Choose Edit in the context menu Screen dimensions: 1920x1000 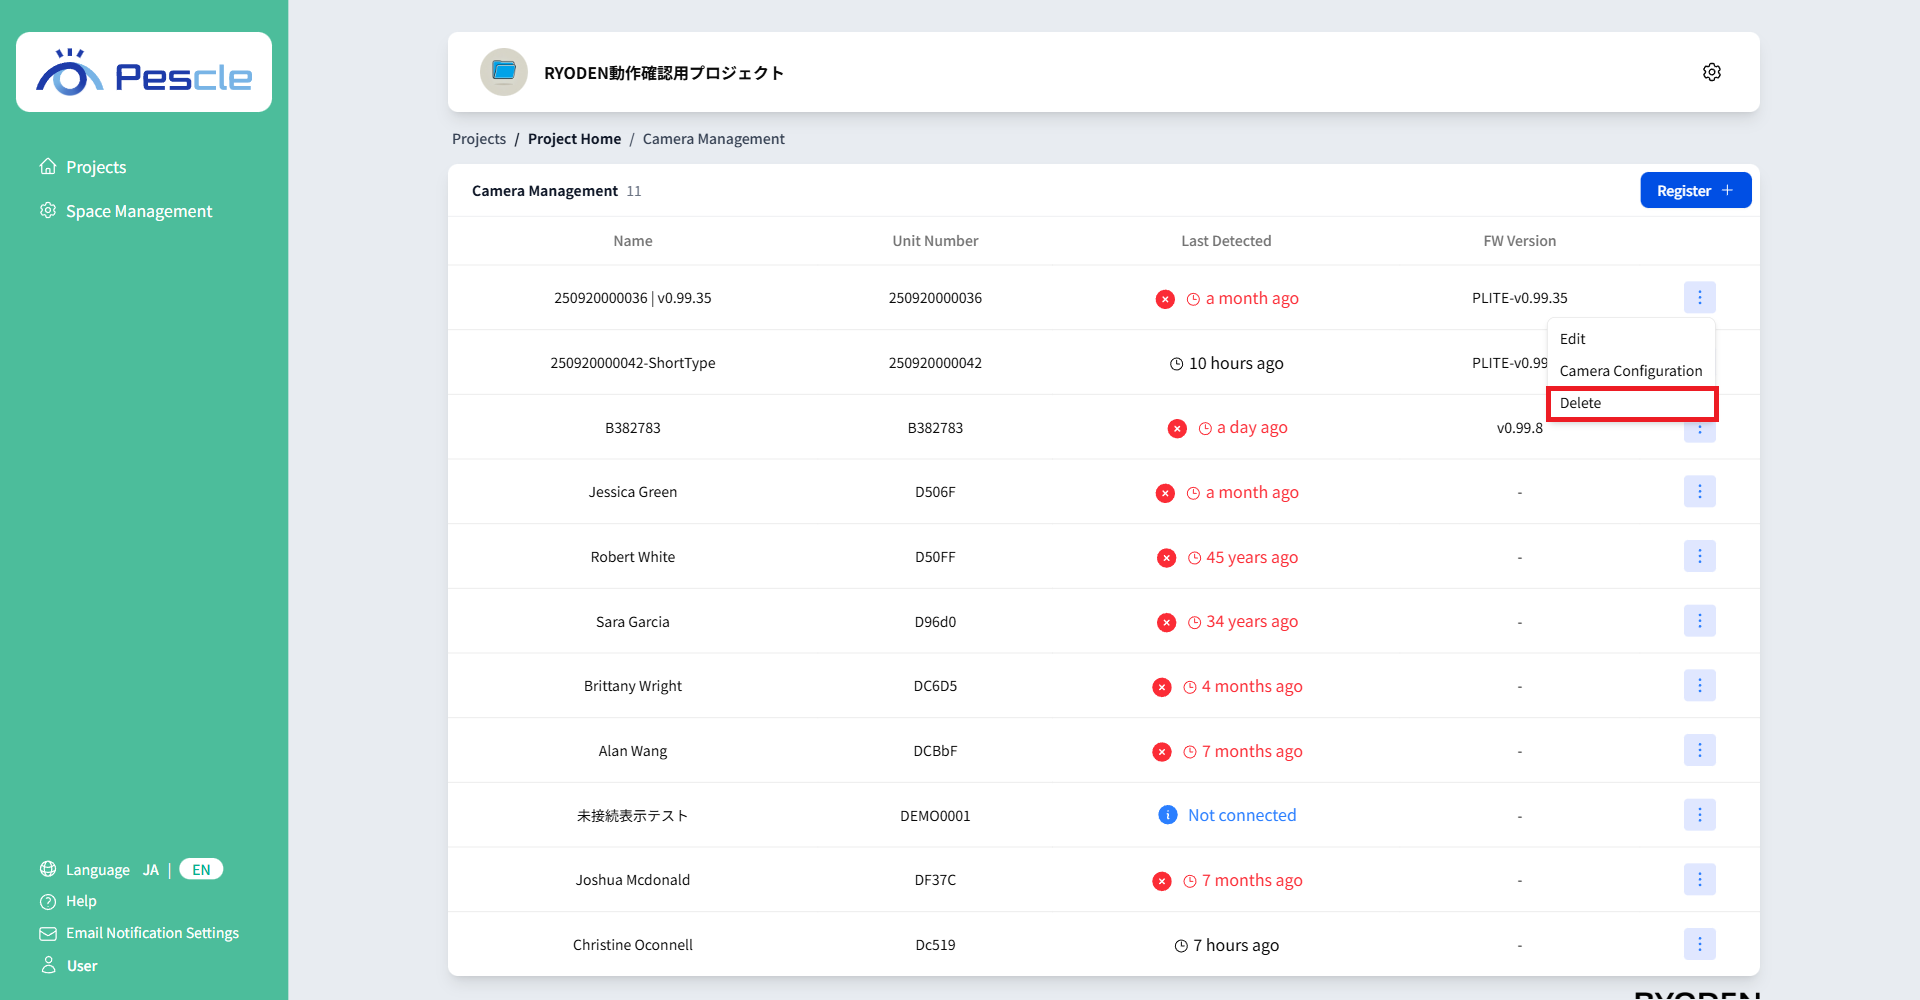pos(1573,339)
